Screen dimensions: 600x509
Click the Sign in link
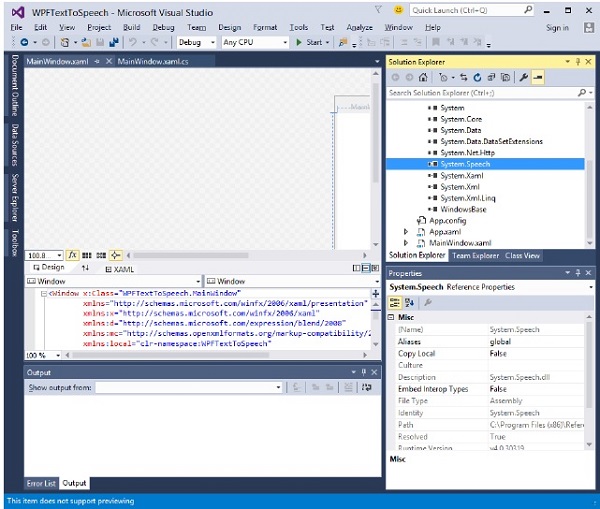click(x=557, y=28)
